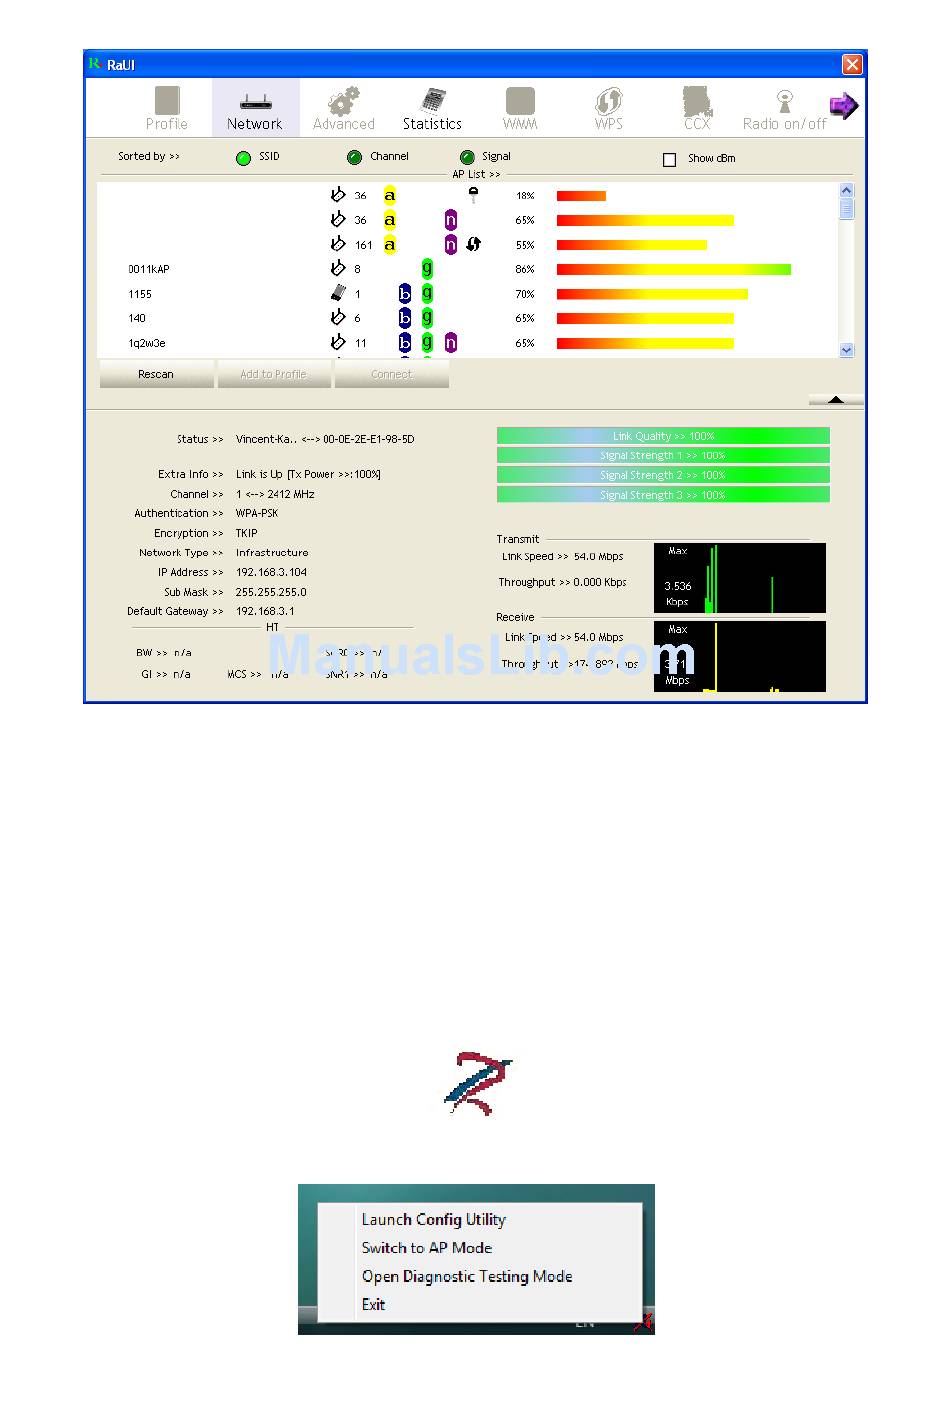
Task: Click the channel antenna icon in 1q2w3e row
Action: [338, 342]
